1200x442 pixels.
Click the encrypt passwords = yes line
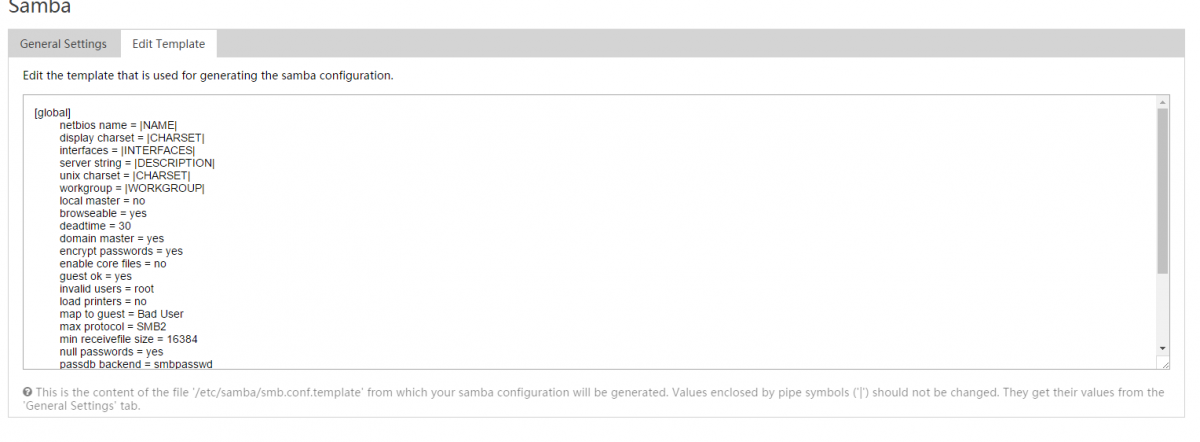pos(121,251)
